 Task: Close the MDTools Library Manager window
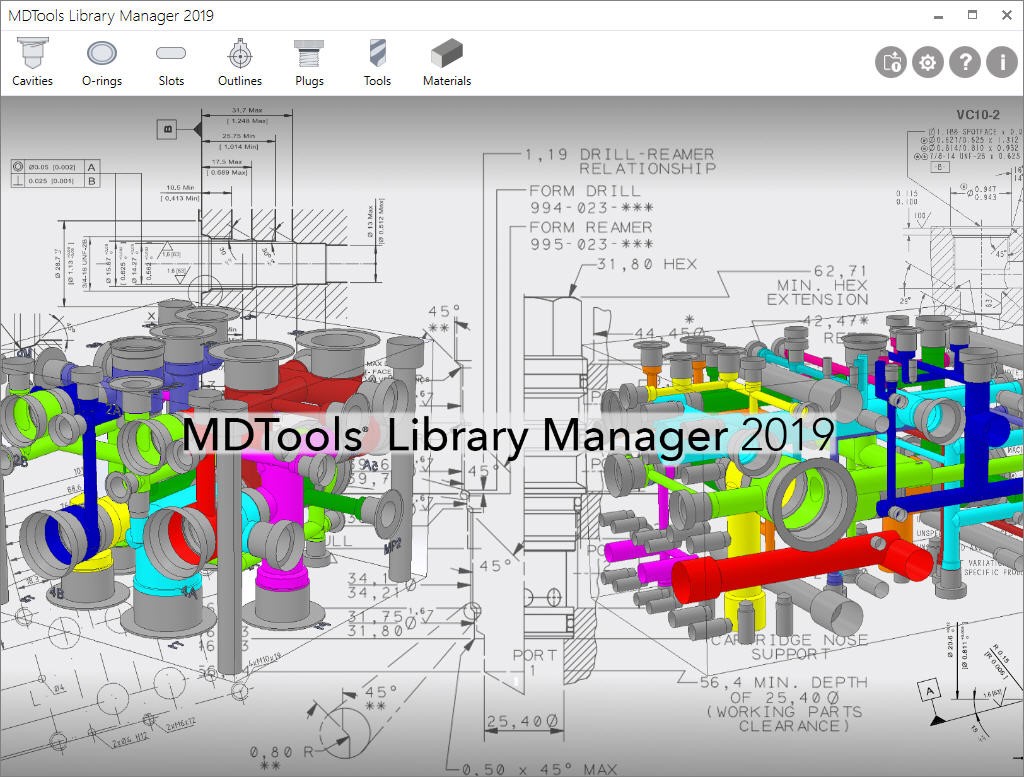(x=1006, y=15)
